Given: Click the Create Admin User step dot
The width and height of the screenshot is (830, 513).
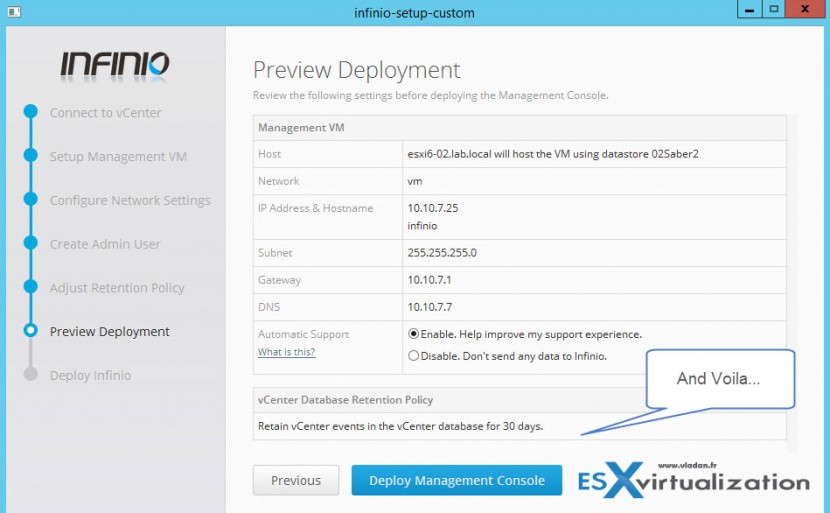Looking at the screenshot, I should pos(31,242).
